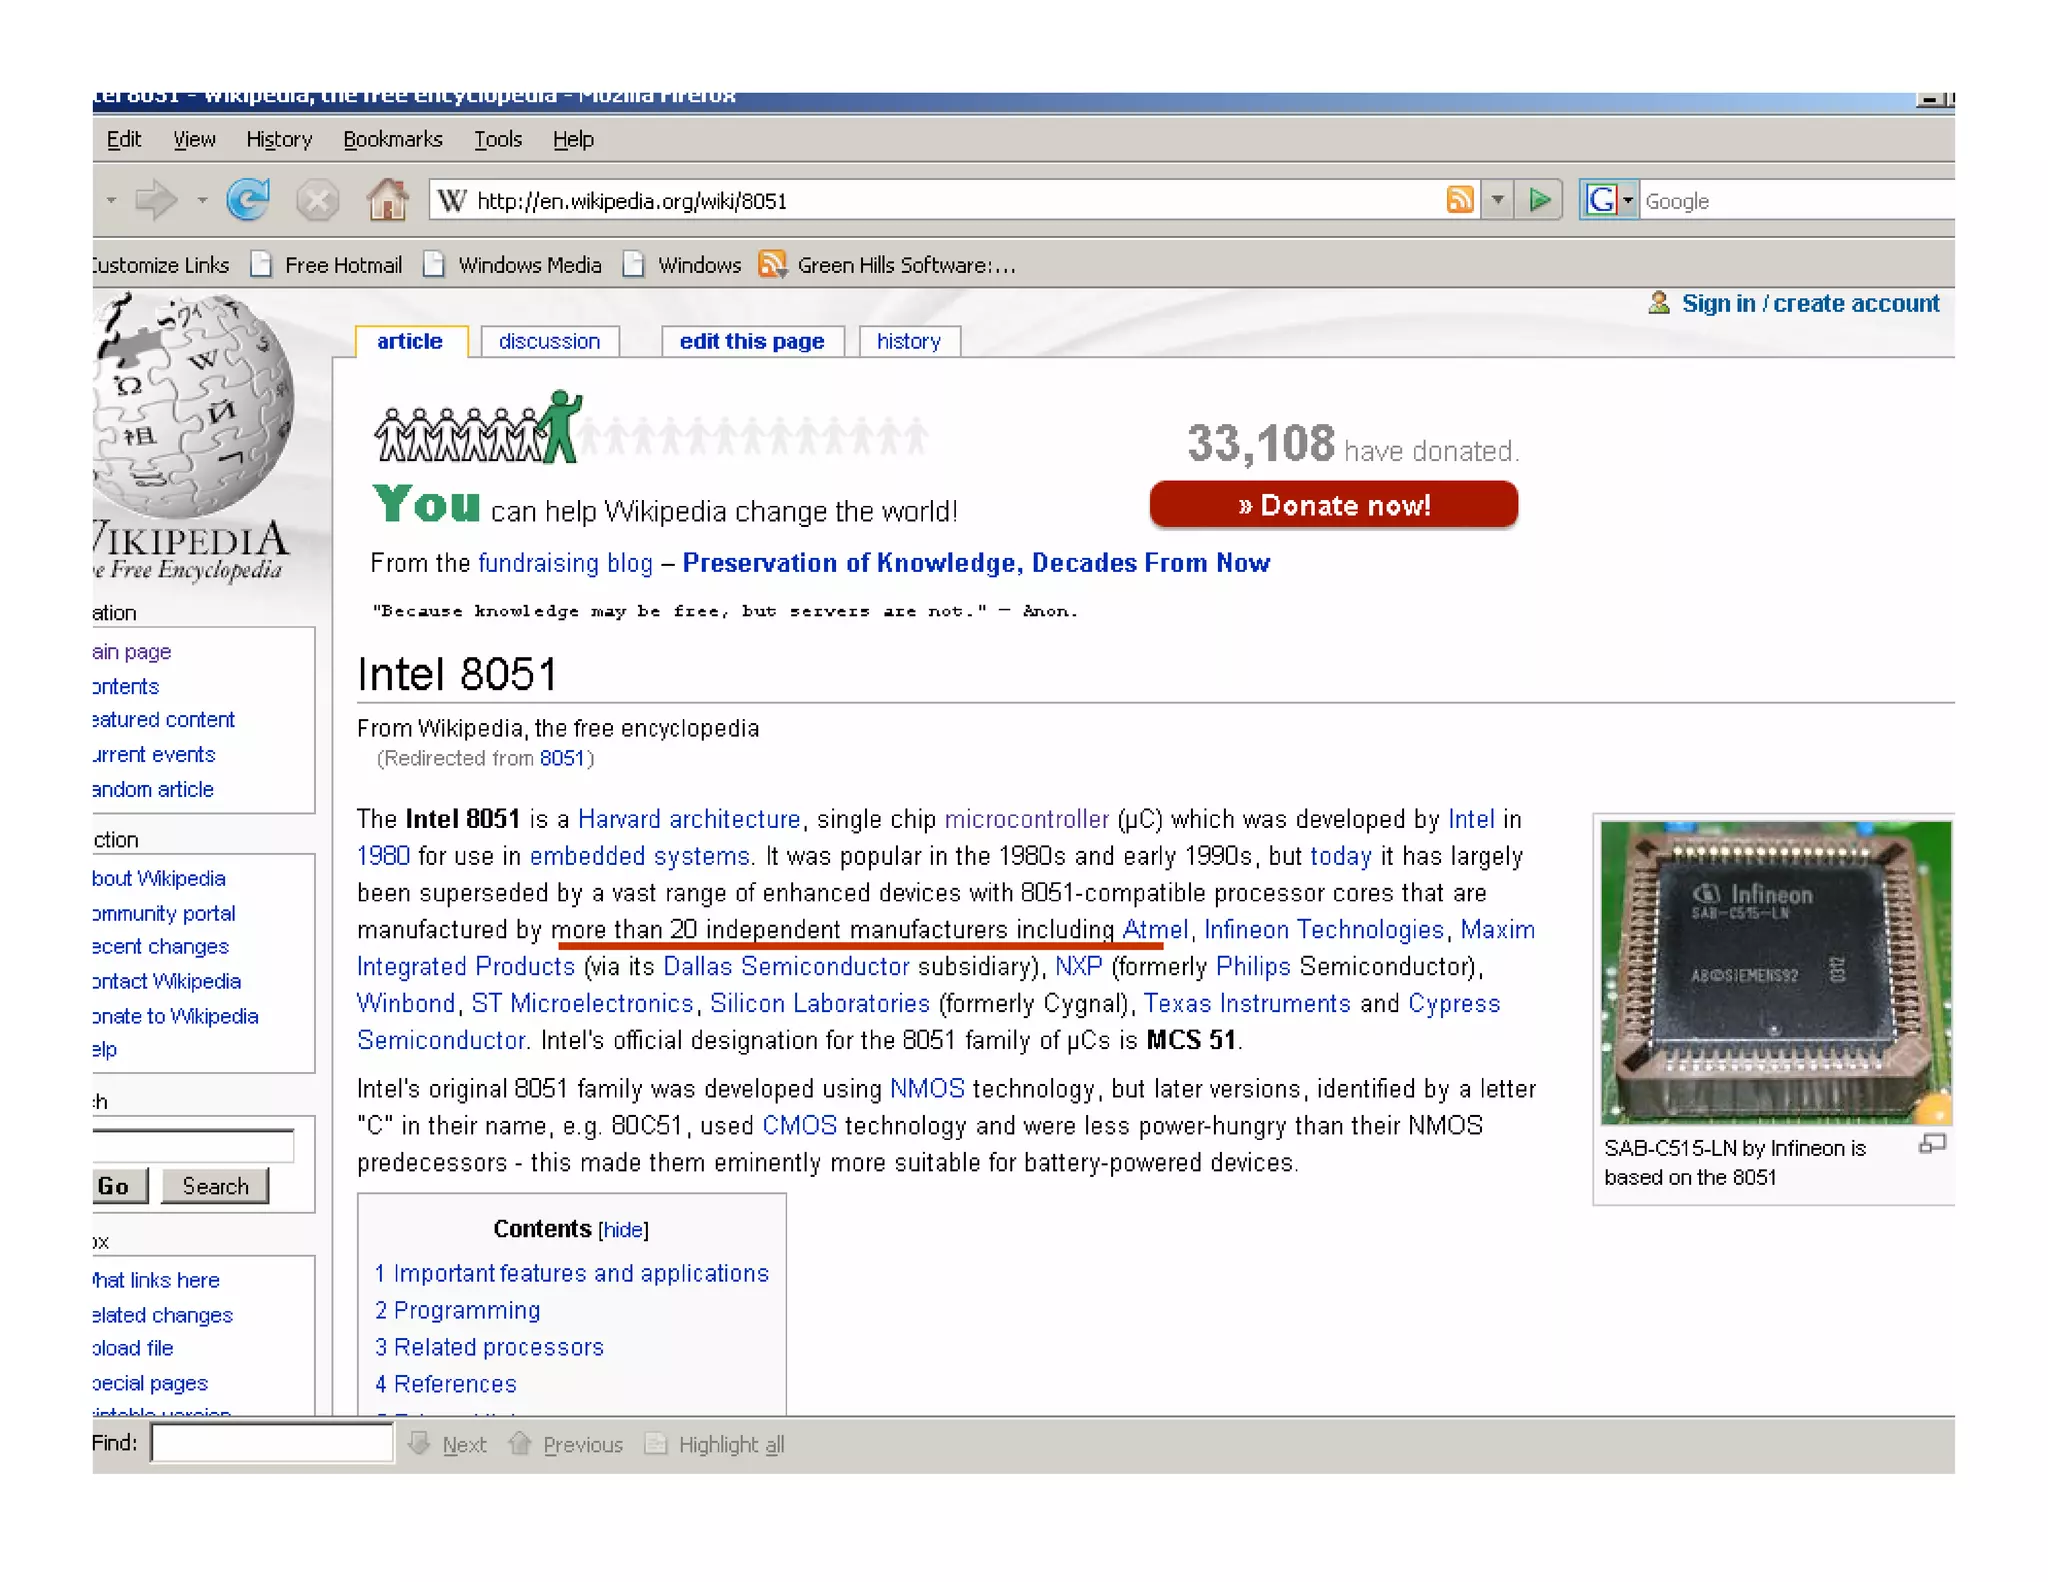Open the forward history dropdown arrow
The height and width of the screenshot is (1582, 2048).
point(202,200)
